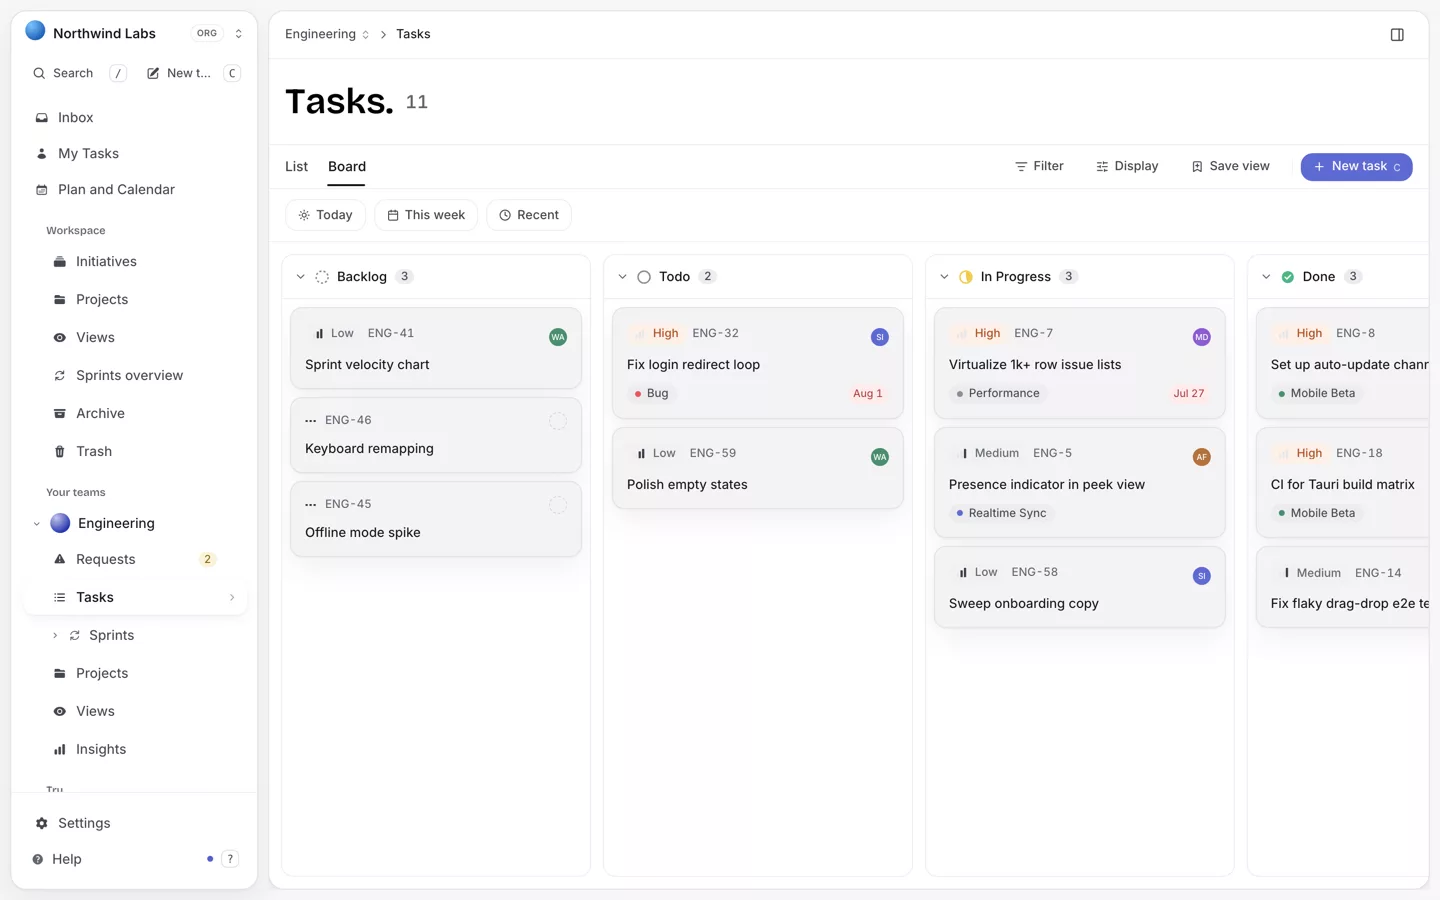Open the Sweep onboarding copy card
The image size is (1440, 900).
pyautogui.click(x=1080, y=587)
